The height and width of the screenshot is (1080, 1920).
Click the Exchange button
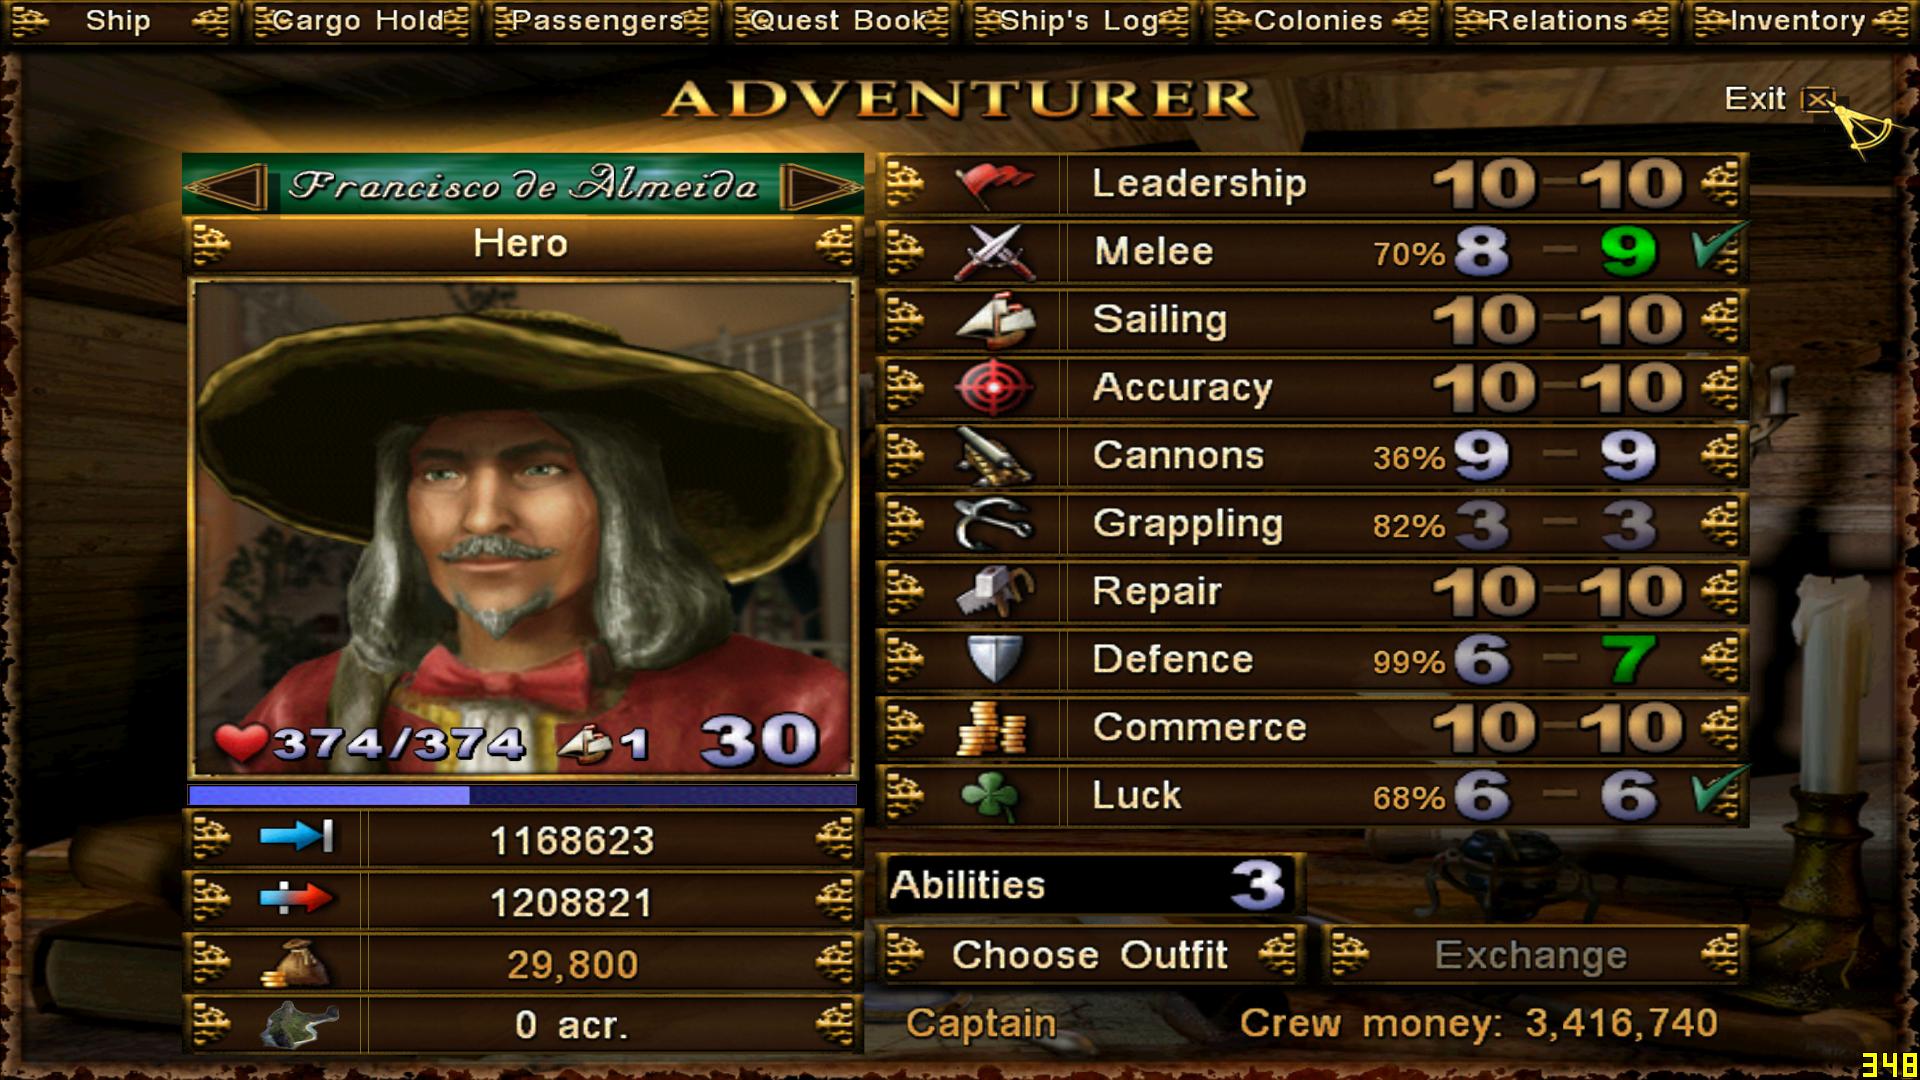1532,955
